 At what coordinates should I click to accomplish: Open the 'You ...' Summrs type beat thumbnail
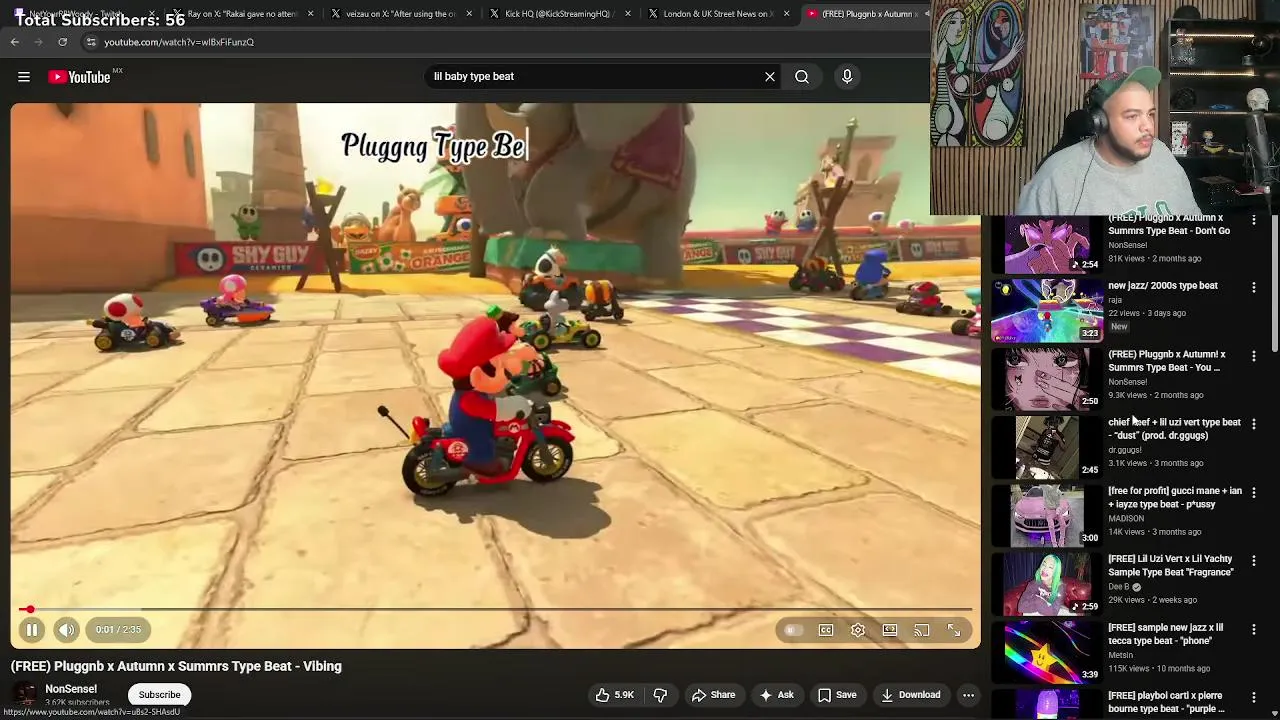tap(1047, 380)
